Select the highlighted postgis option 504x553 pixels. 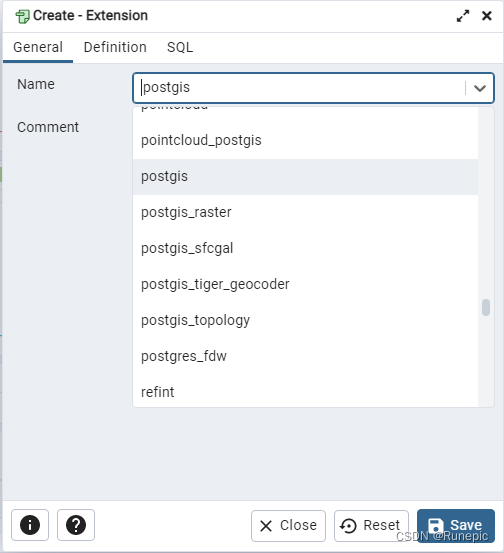(305, 177)
